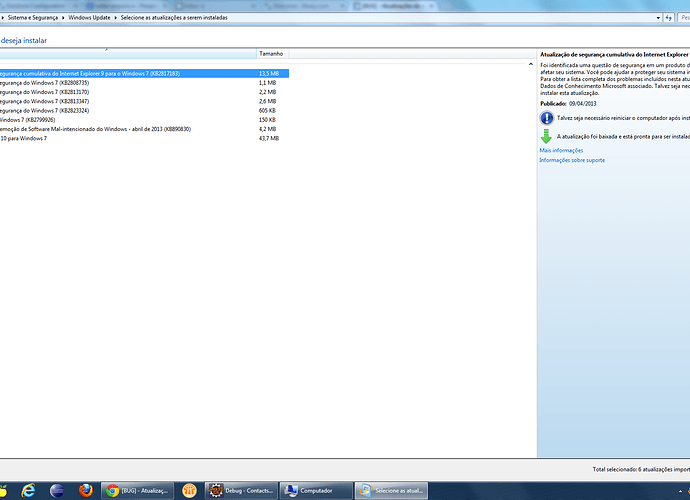Select the Windows 7 security update KB2813170
Viewport: 690px width, 500px height.
[144, 92]
